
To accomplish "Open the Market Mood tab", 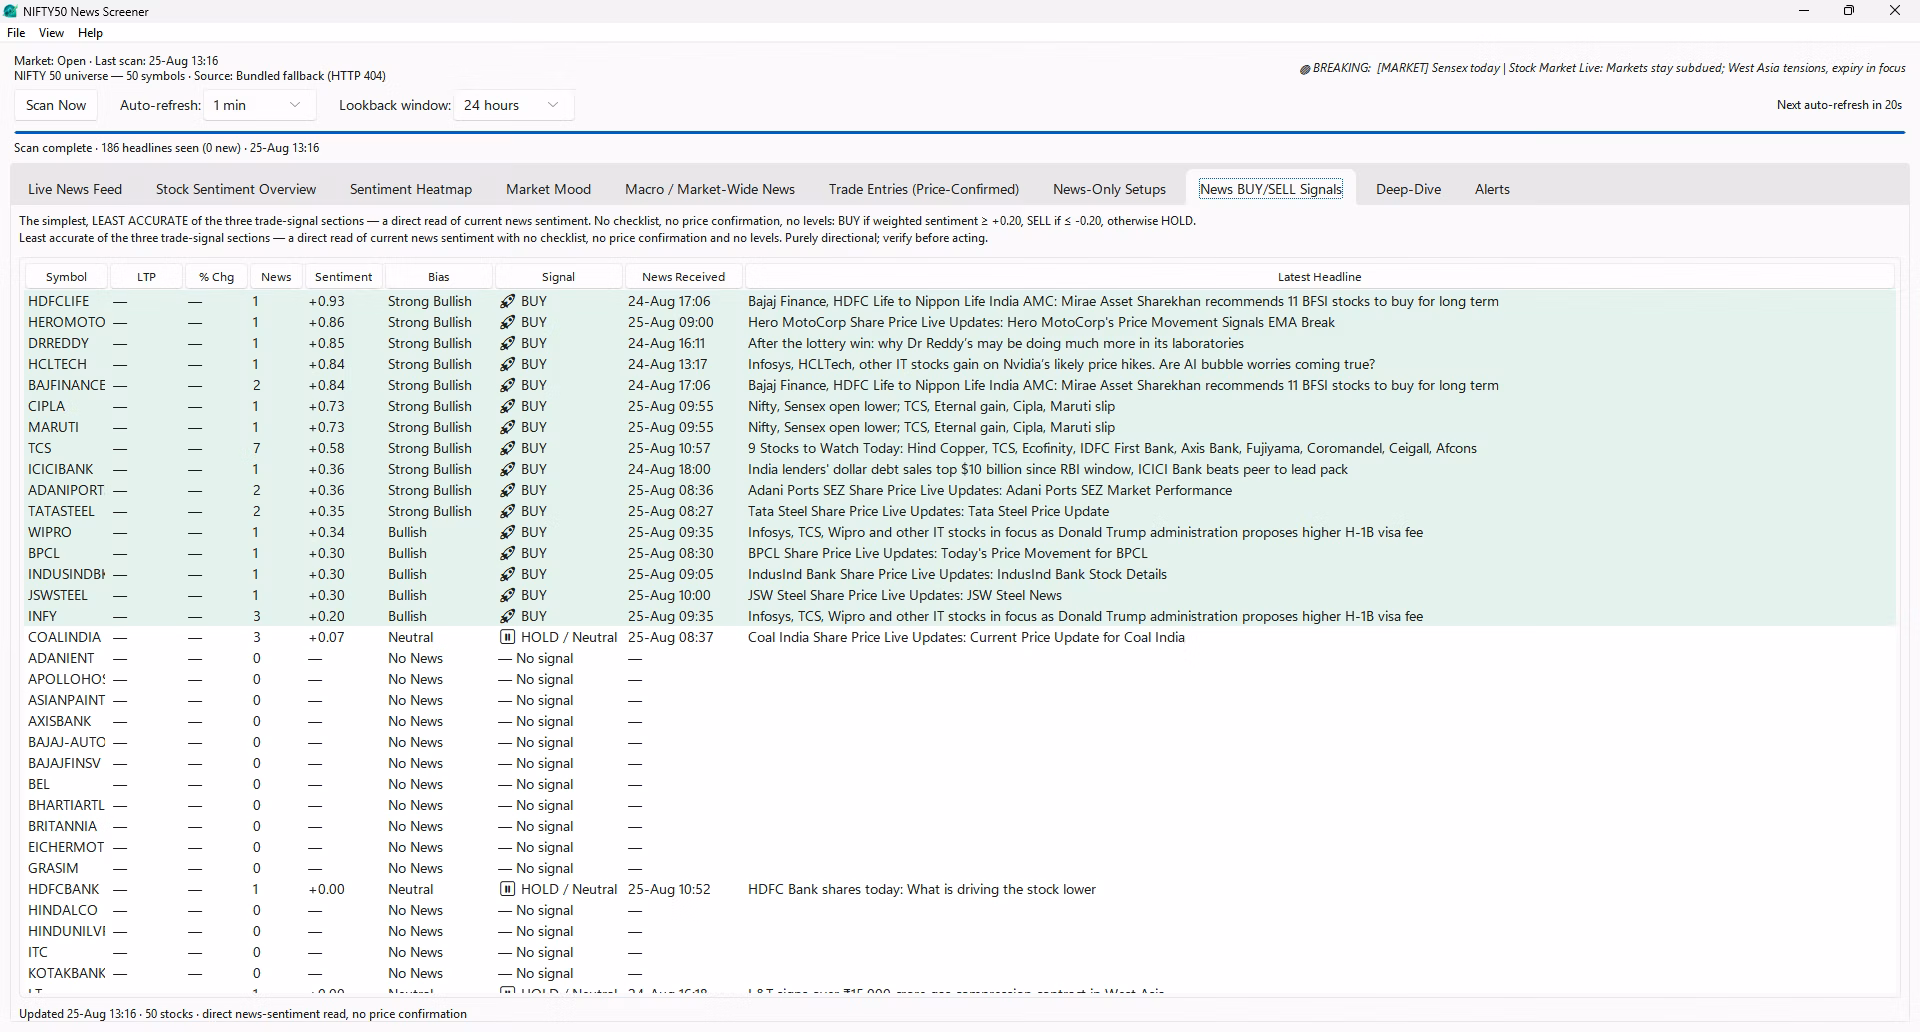I will click(x=548, y=189).
